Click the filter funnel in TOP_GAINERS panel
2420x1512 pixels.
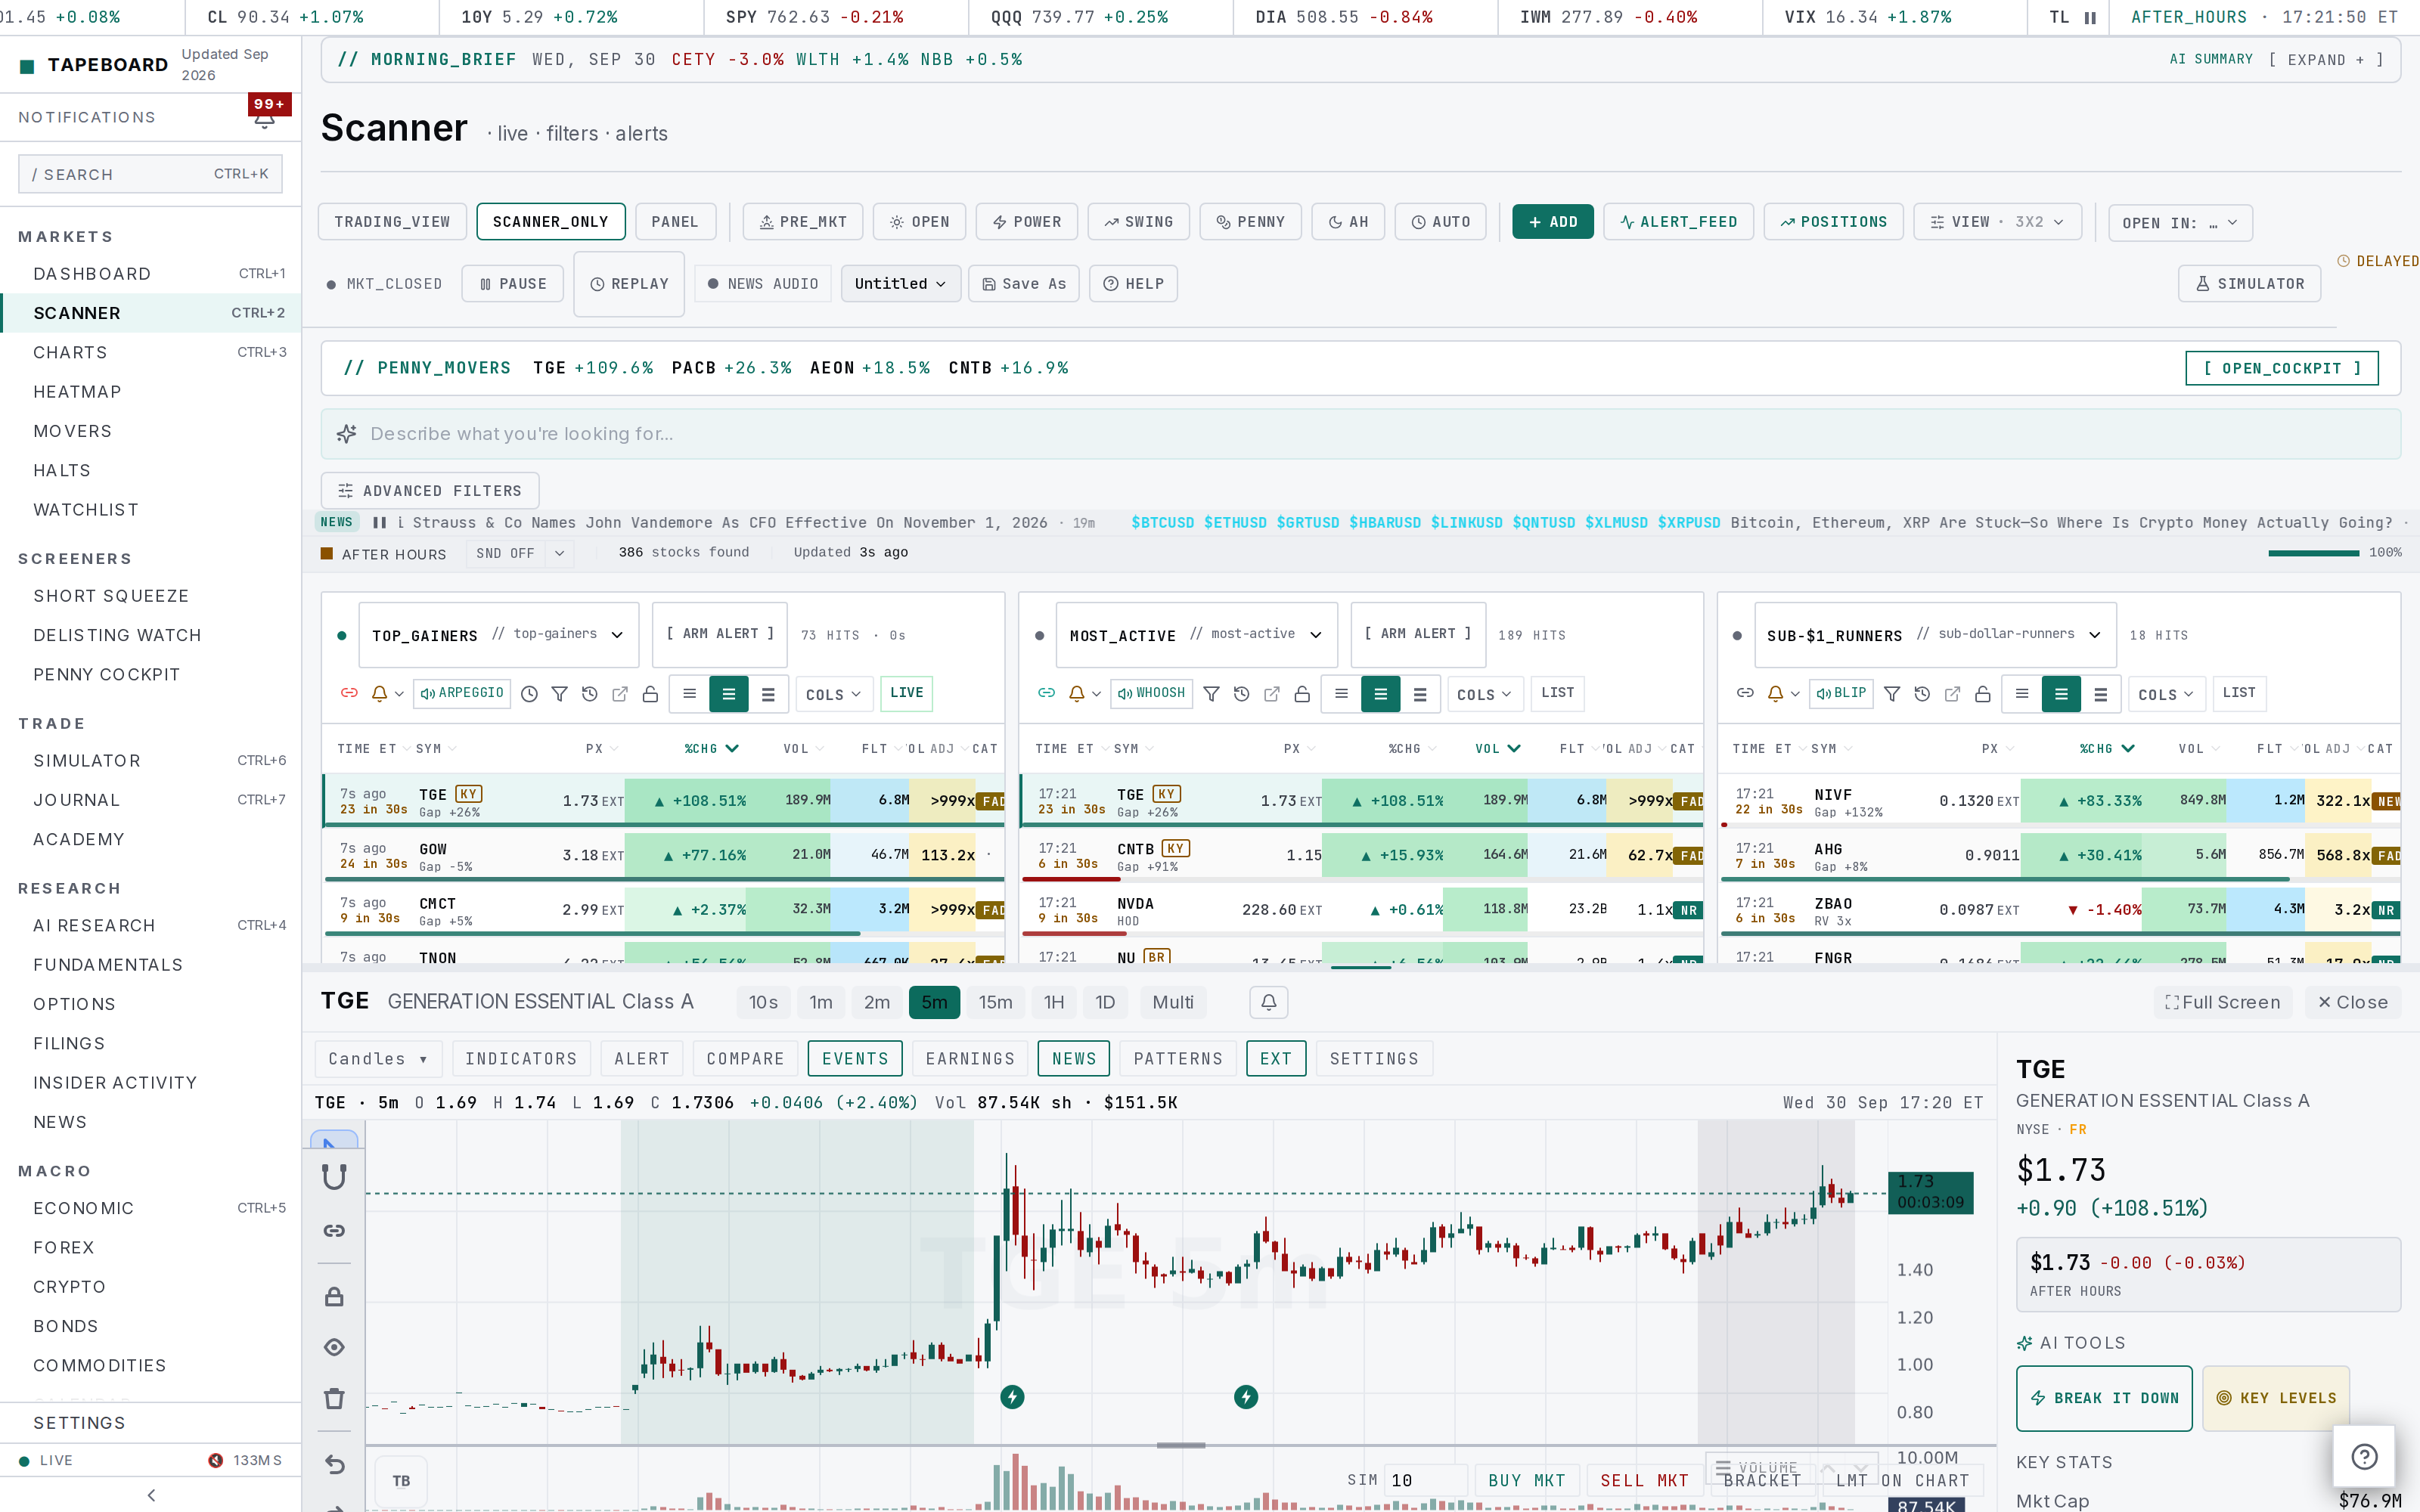coord(560,694)
